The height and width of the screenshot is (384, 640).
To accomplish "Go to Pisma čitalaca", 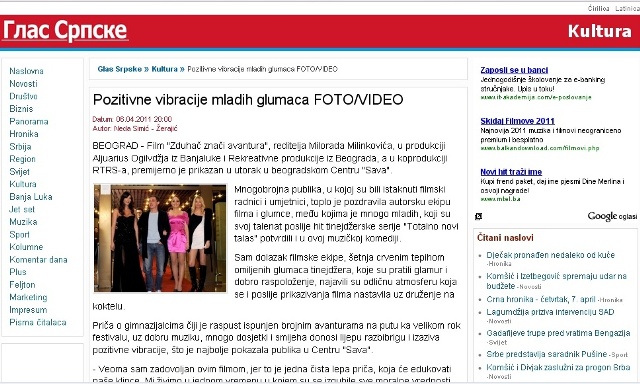I will (x=38, y=322).
